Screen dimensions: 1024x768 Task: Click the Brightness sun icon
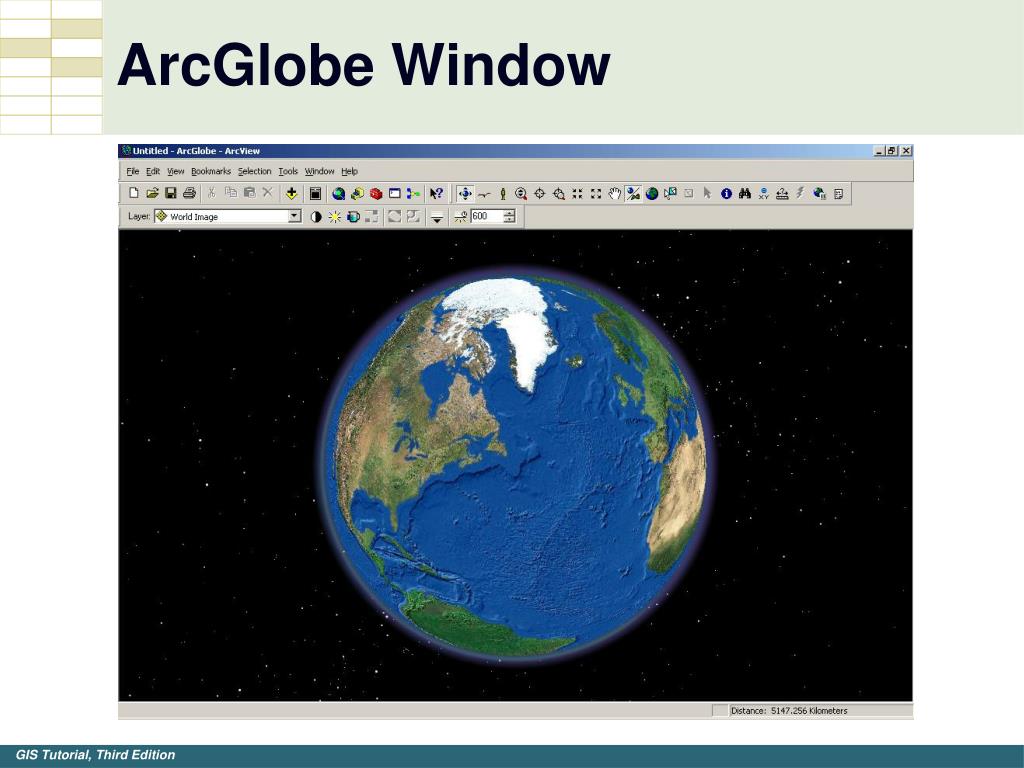click(334, 217)
